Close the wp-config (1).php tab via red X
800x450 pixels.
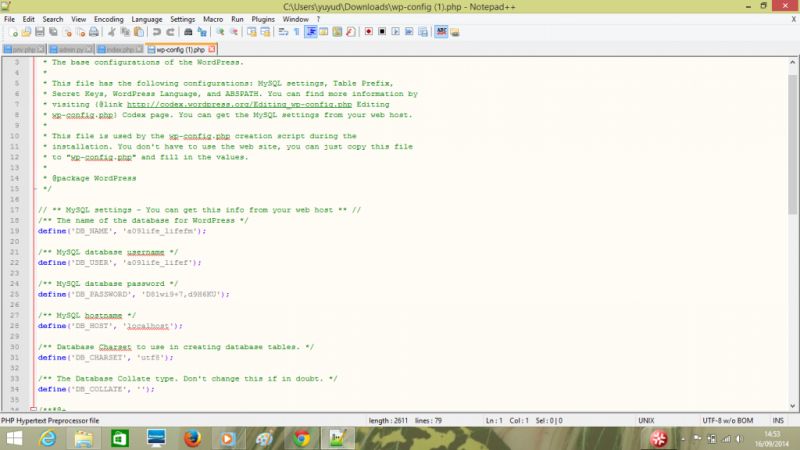212,49
